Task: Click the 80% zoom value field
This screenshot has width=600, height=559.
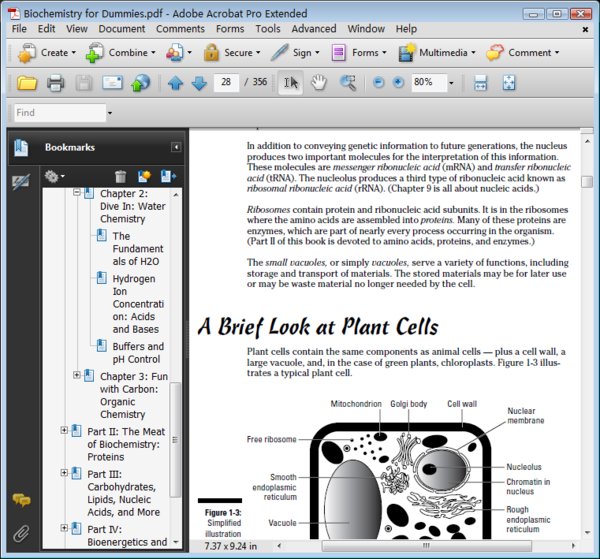Action: point(429,82)
